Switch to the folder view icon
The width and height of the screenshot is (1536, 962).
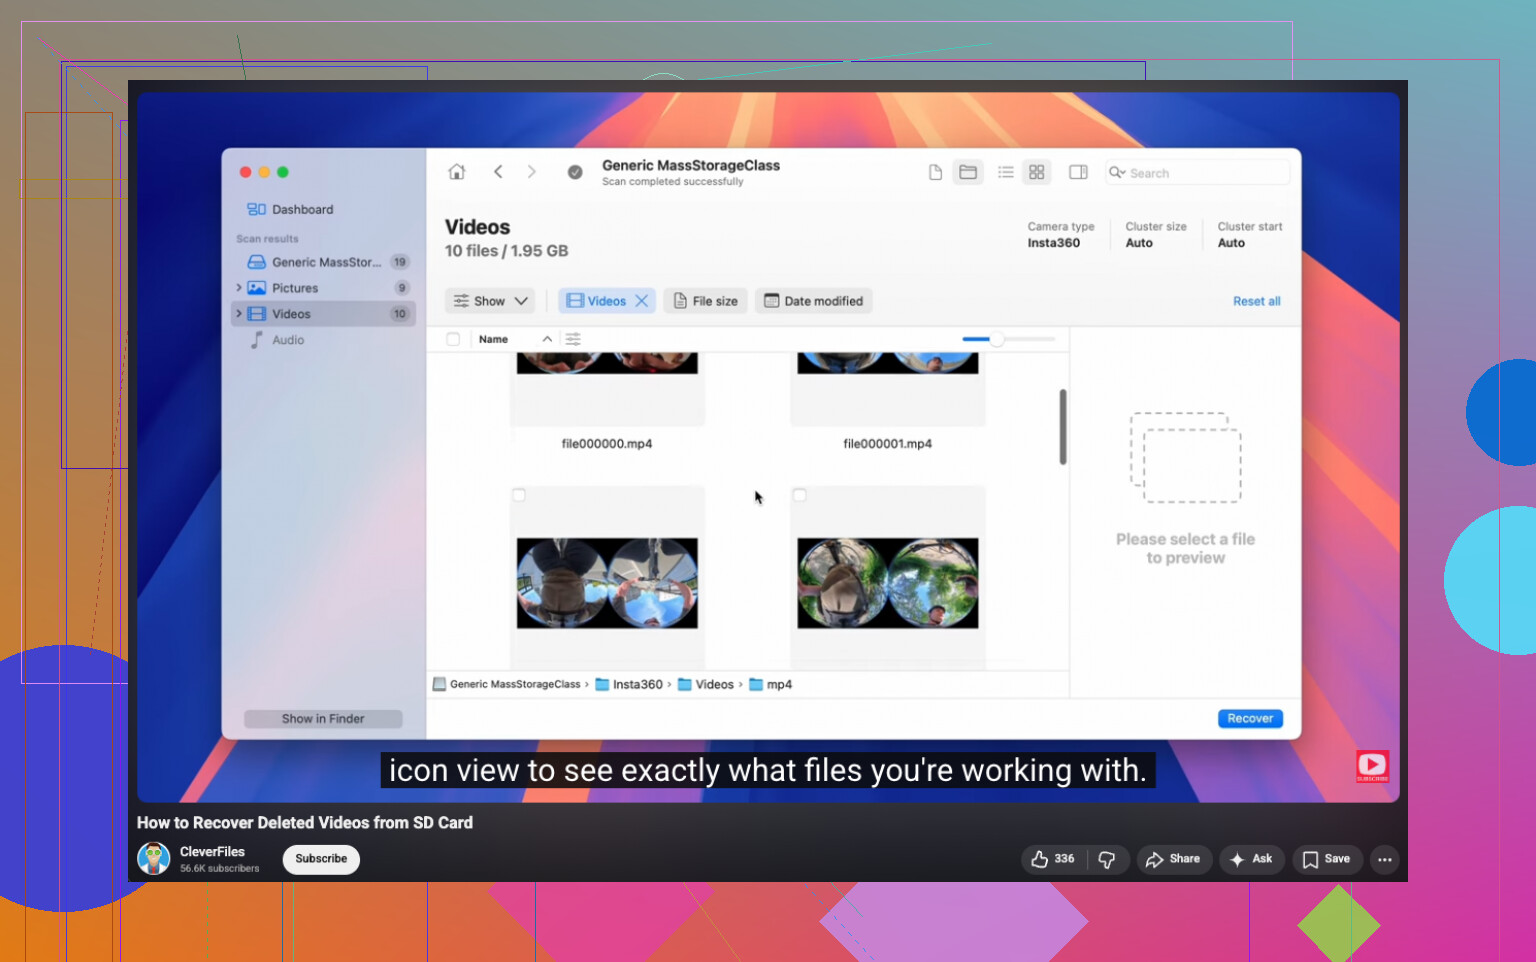(968, 173)
